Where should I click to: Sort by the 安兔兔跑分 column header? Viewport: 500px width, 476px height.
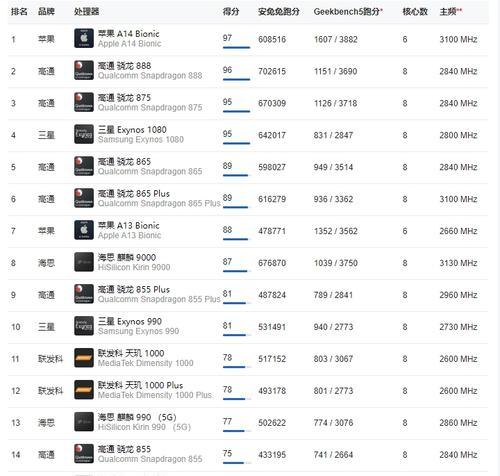click(279, 12)
